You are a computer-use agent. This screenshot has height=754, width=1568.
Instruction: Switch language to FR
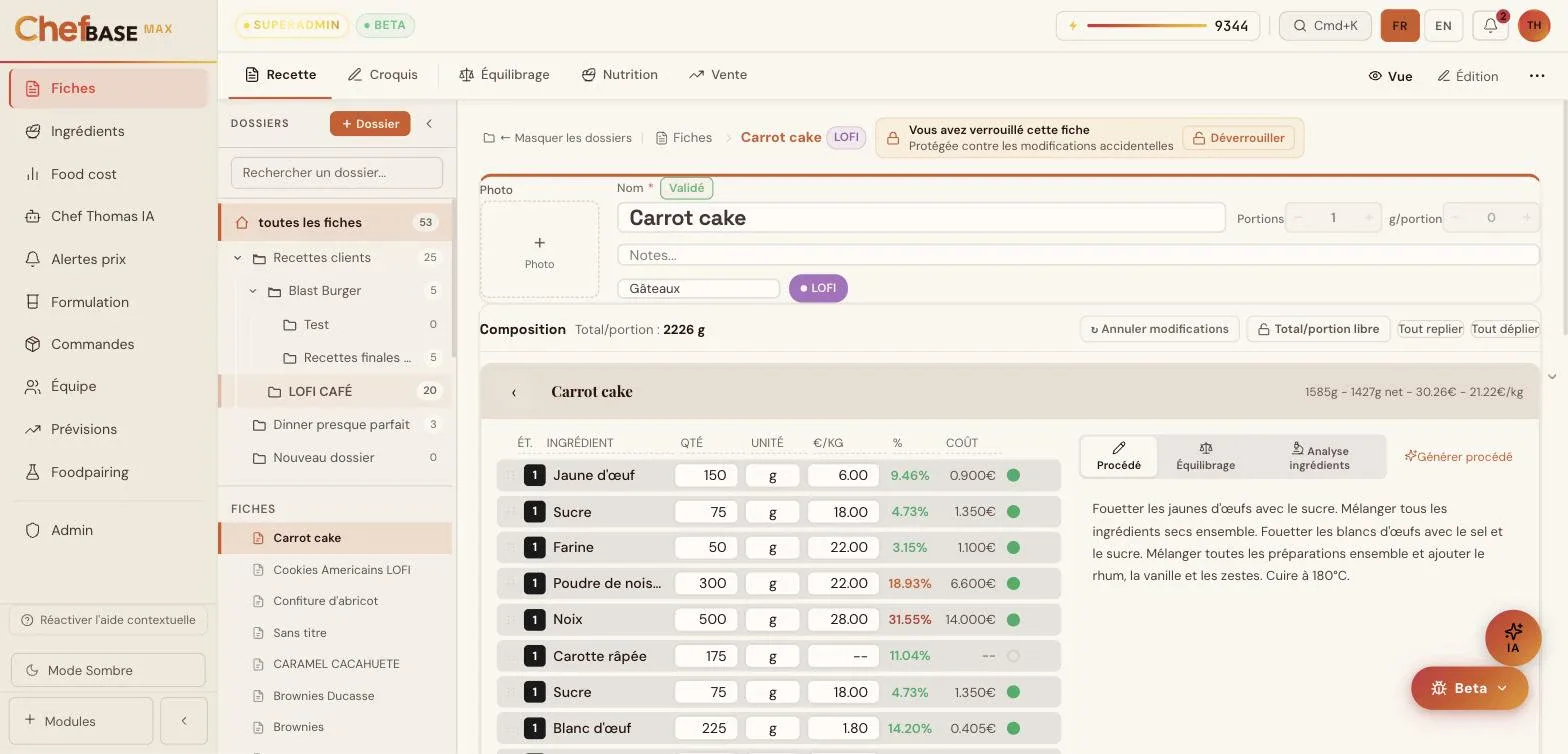1400,26
